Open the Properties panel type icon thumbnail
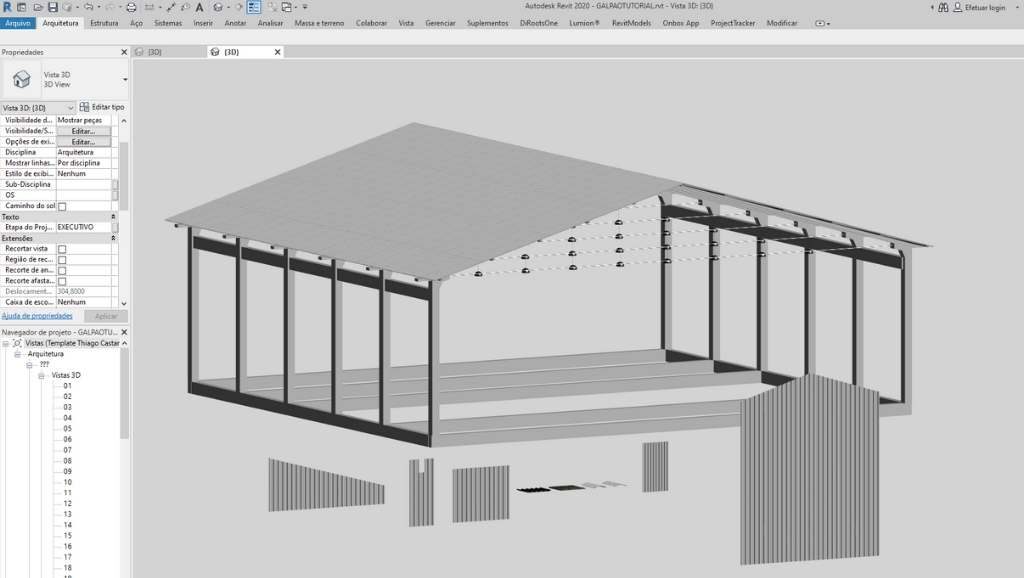The width and height of the screenshot is (1024, 578). pyautogui.click(x=22, y=79)
